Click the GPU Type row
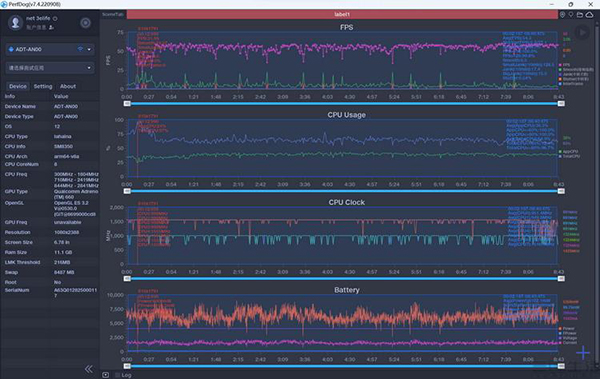Viewport: 600px width, 379px height. (50, 194)
